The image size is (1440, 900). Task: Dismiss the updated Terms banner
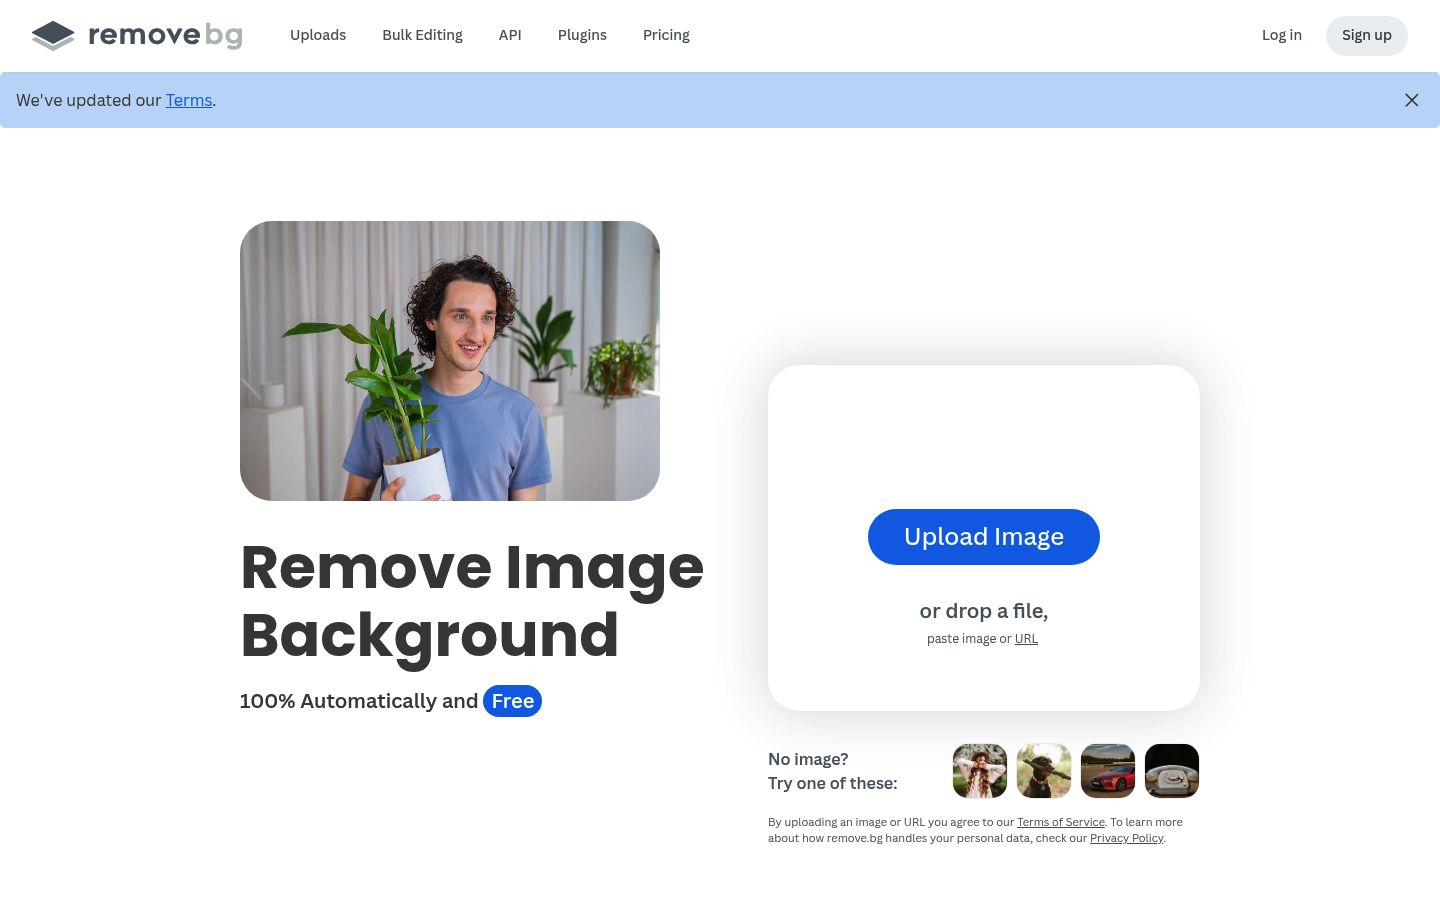point(1411,100)
